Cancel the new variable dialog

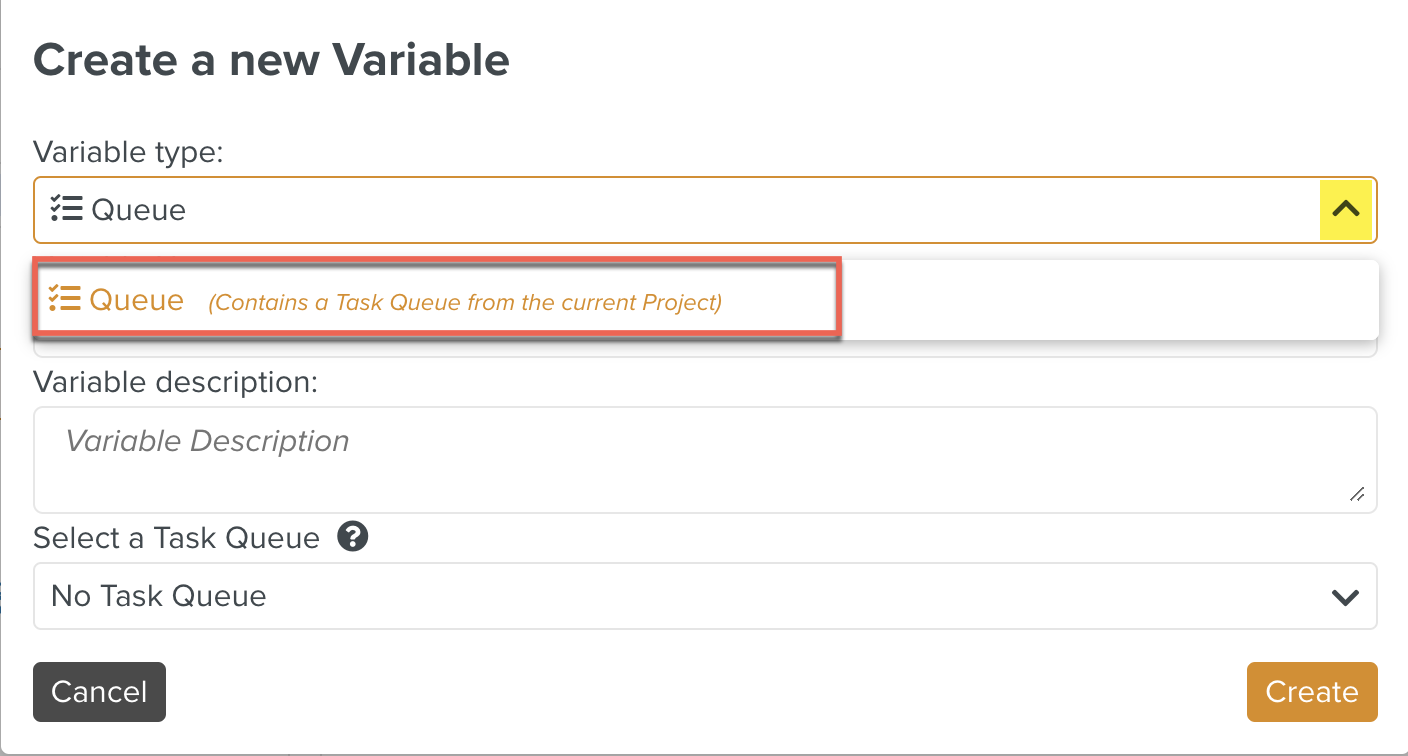99,691
